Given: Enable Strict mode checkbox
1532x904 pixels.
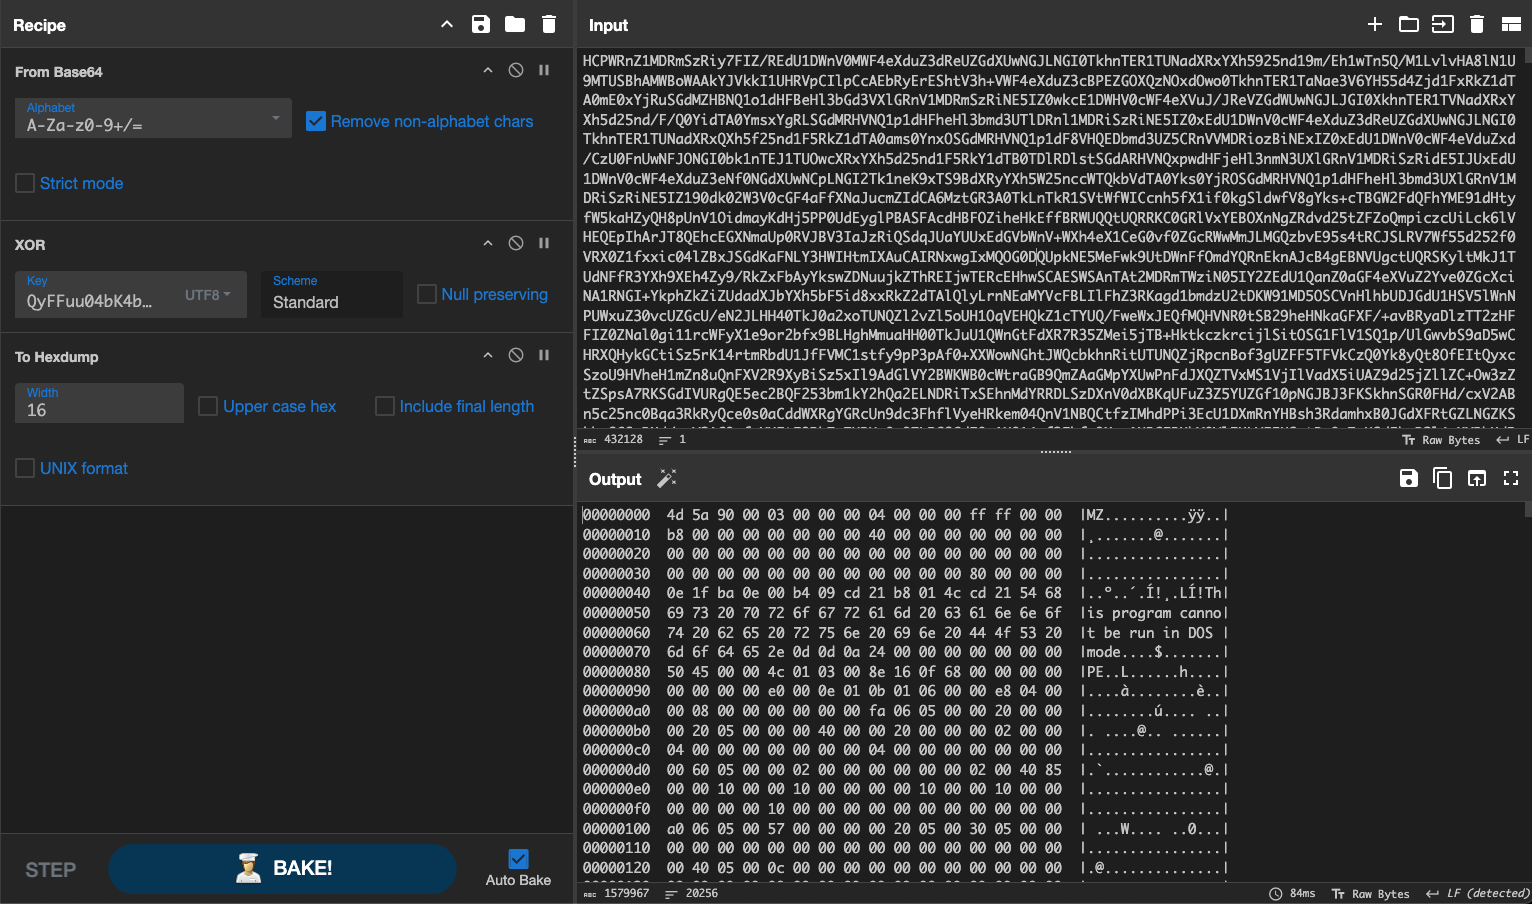Looking at the screenshot, I should click(x=25, y=183).
